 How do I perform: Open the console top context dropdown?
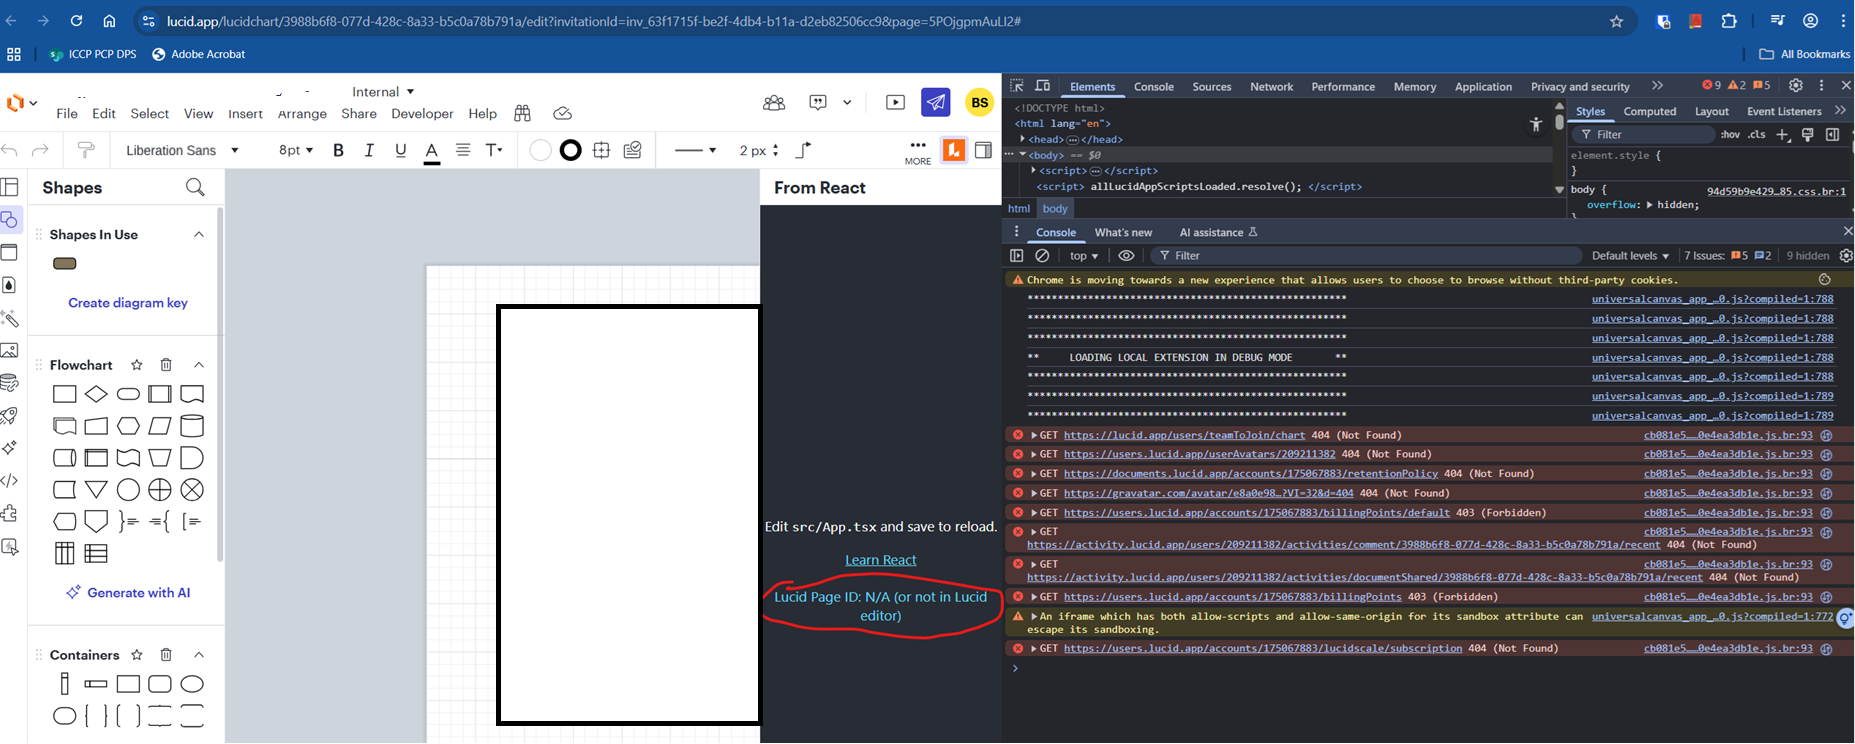tap(1083, 256)
